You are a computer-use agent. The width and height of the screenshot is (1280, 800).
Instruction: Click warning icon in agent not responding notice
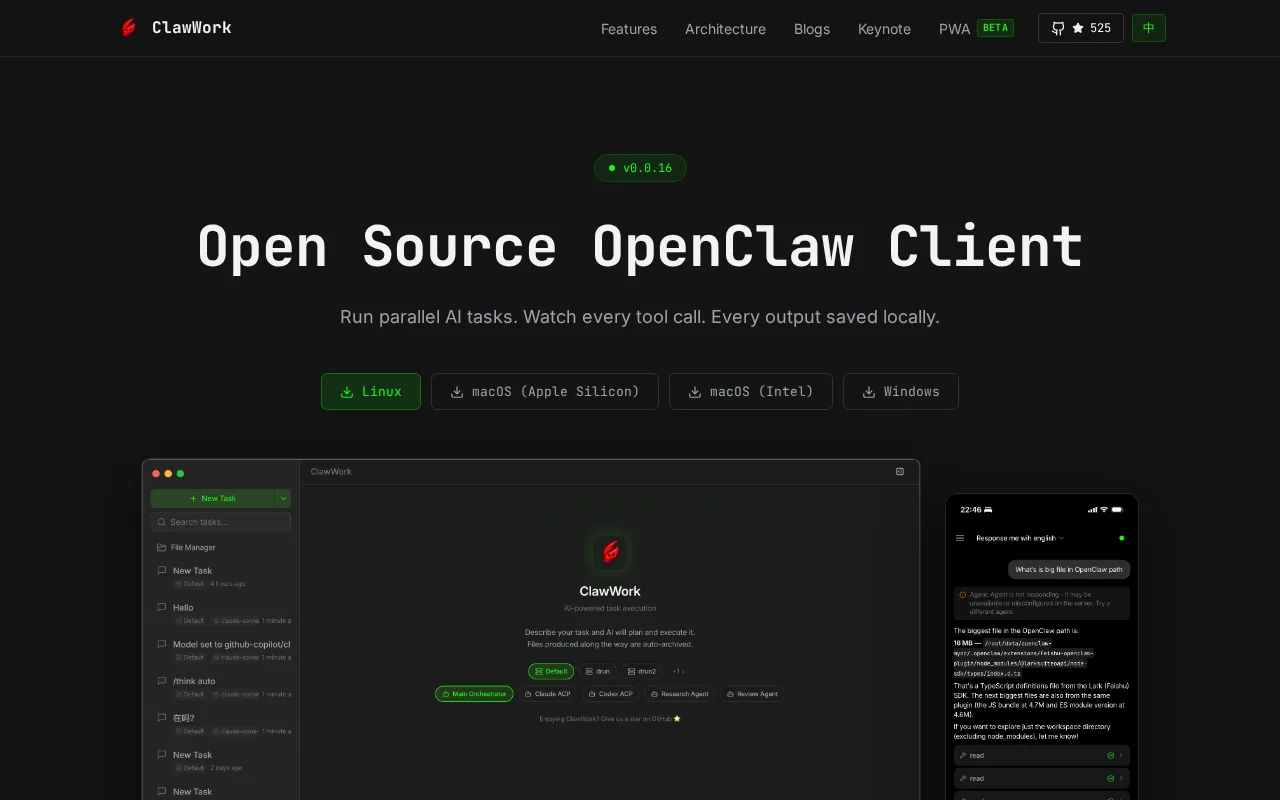(963, 595)
